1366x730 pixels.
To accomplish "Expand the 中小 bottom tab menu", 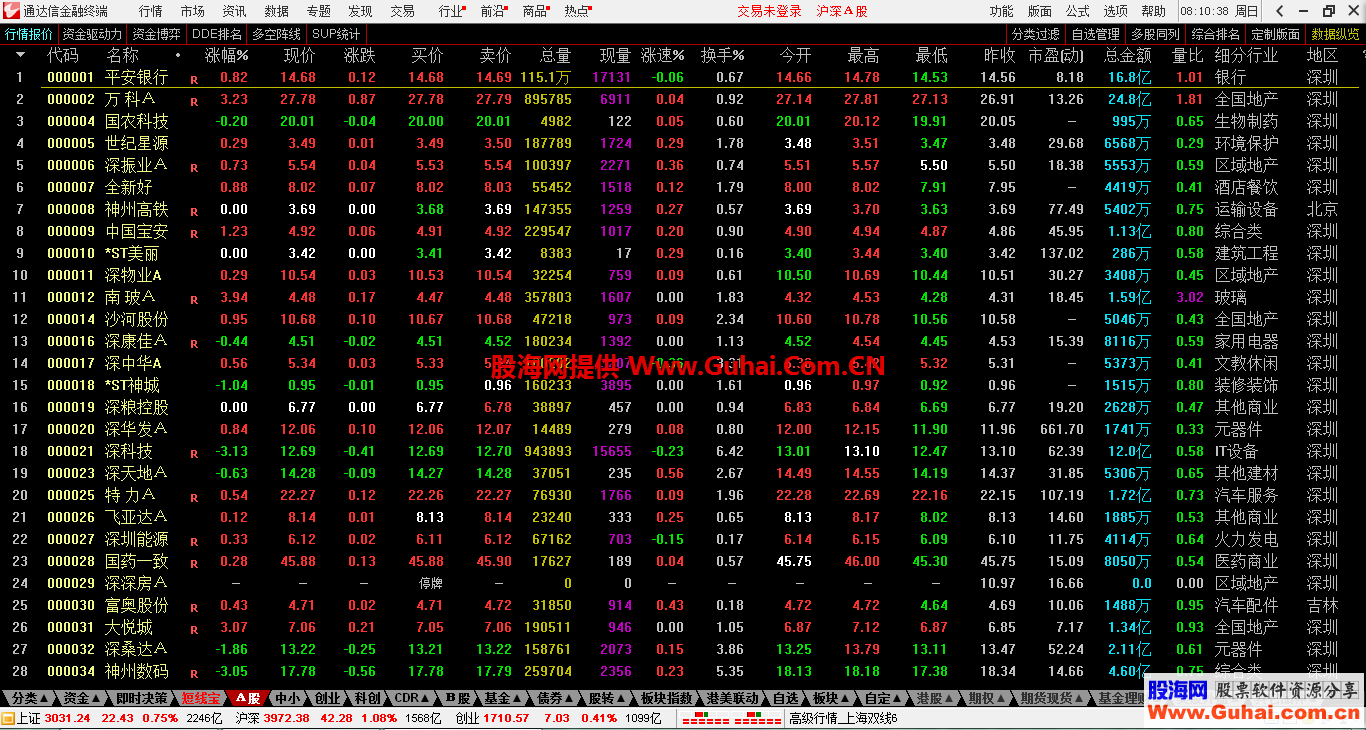I will click(x=287, y=698).
